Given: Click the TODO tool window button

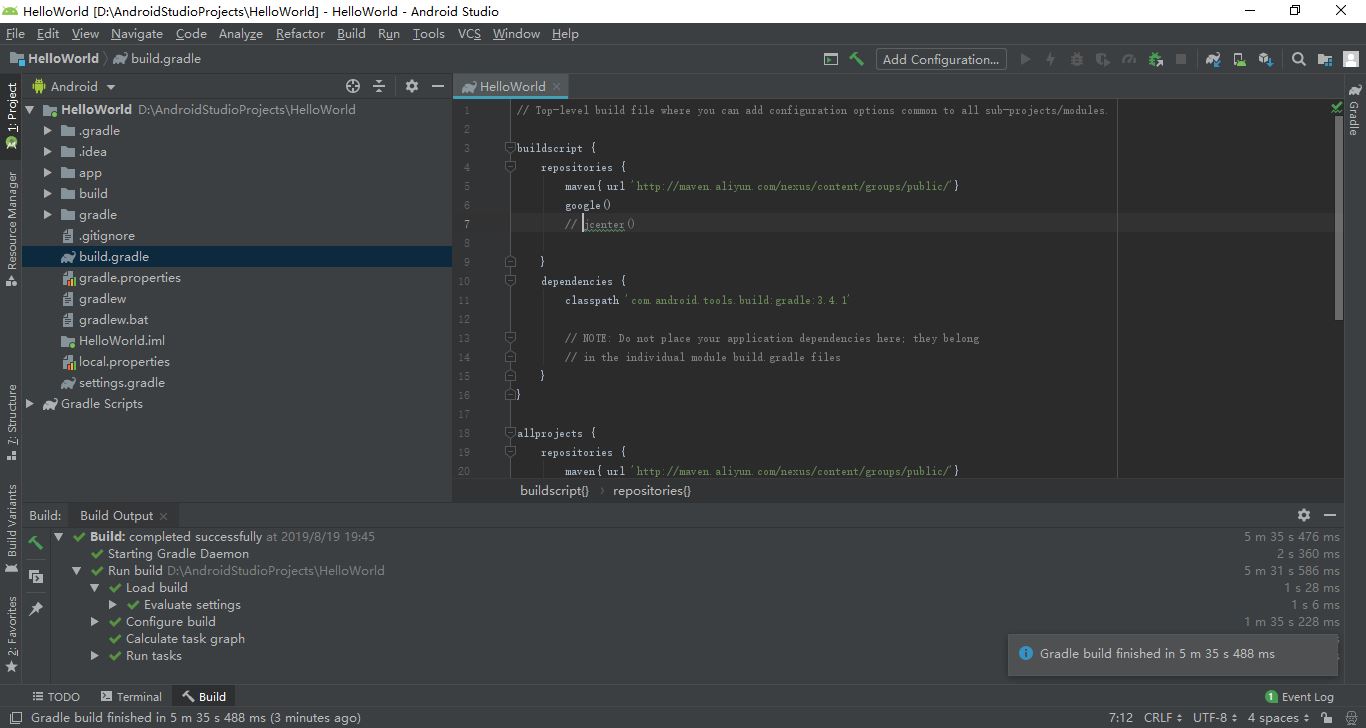Looking at the screenshot, I should click(56, 696).
